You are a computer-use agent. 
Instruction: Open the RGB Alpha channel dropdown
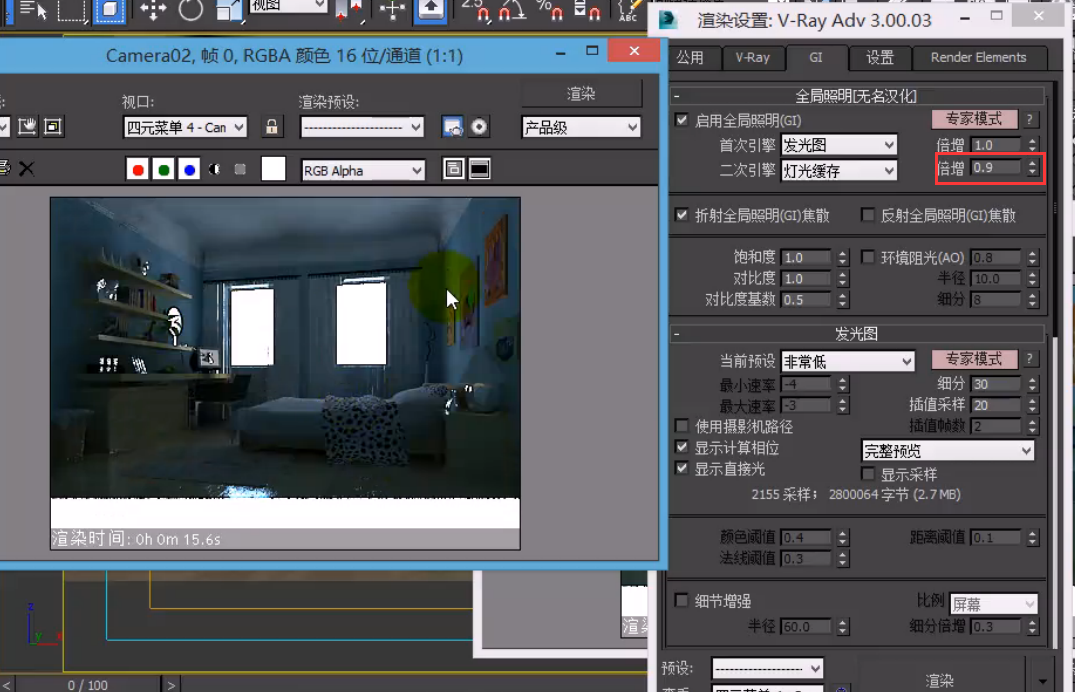[x=363, y=170]
